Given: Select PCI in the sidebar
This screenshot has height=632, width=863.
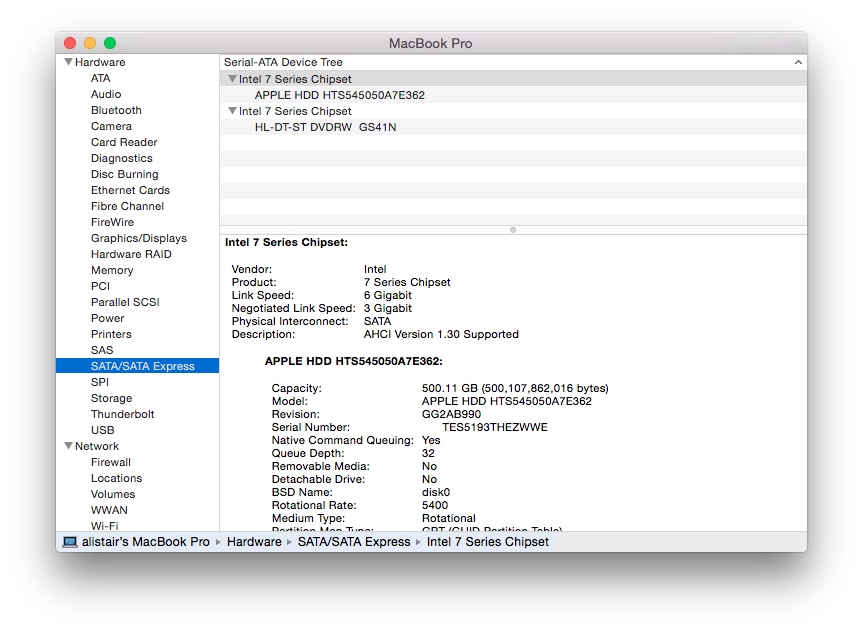Looking at the screenshot, I should [100, 286].
